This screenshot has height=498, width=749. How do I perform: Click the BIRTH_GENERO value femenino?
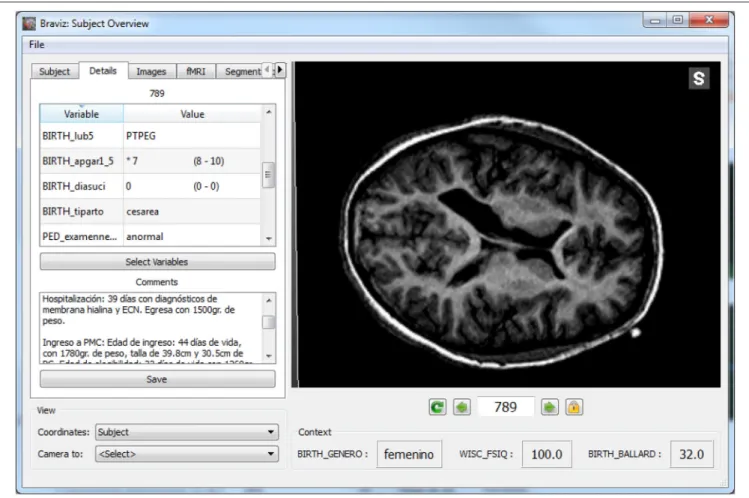(x=409, y=454)
